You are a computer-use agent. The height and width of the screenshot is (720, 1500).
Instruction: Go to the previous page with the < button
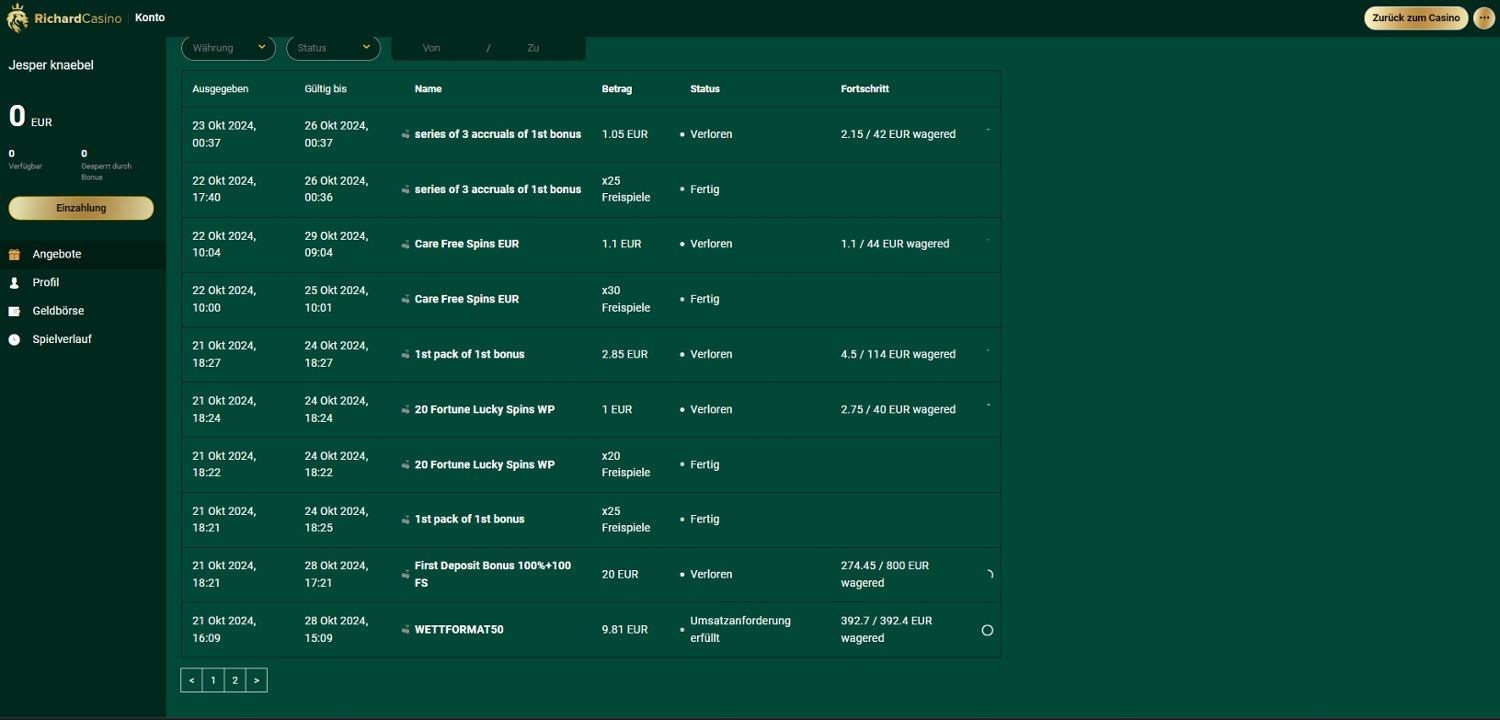click(191, 680)
